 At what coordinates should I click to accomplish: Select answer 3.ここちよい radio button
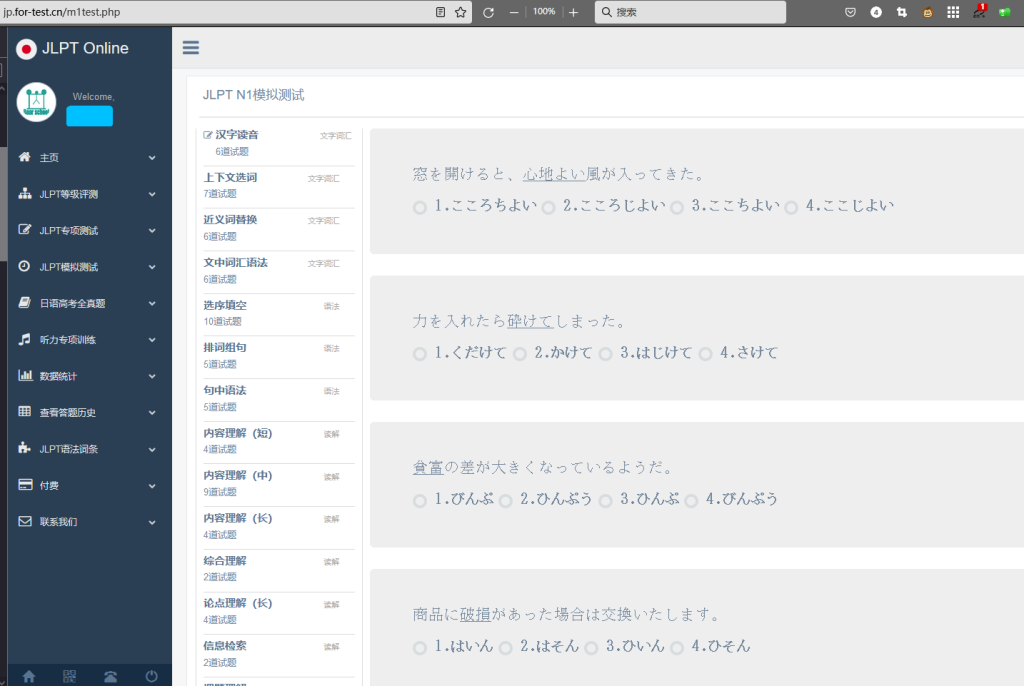click(677, 207)
